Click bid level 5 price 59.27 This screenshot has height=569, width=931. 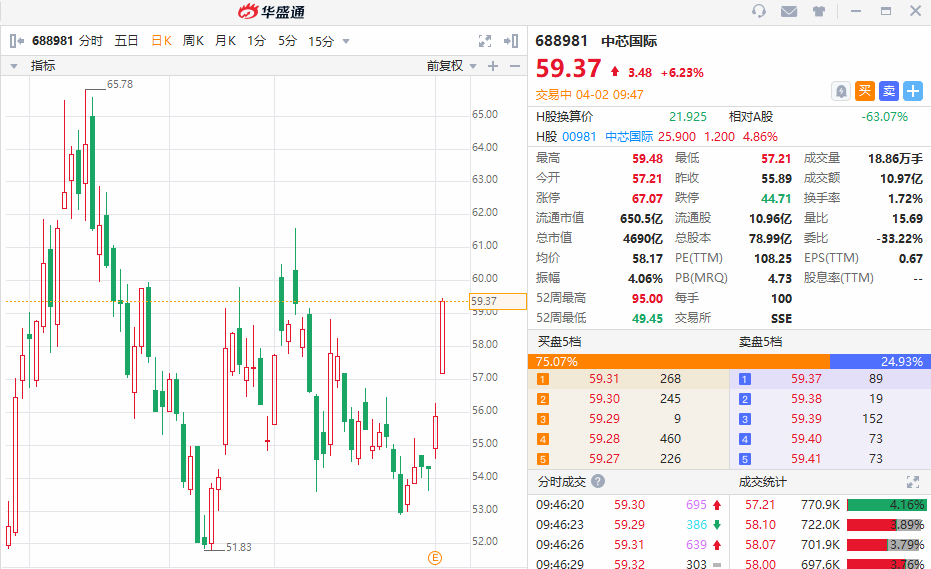coord(604,459)
